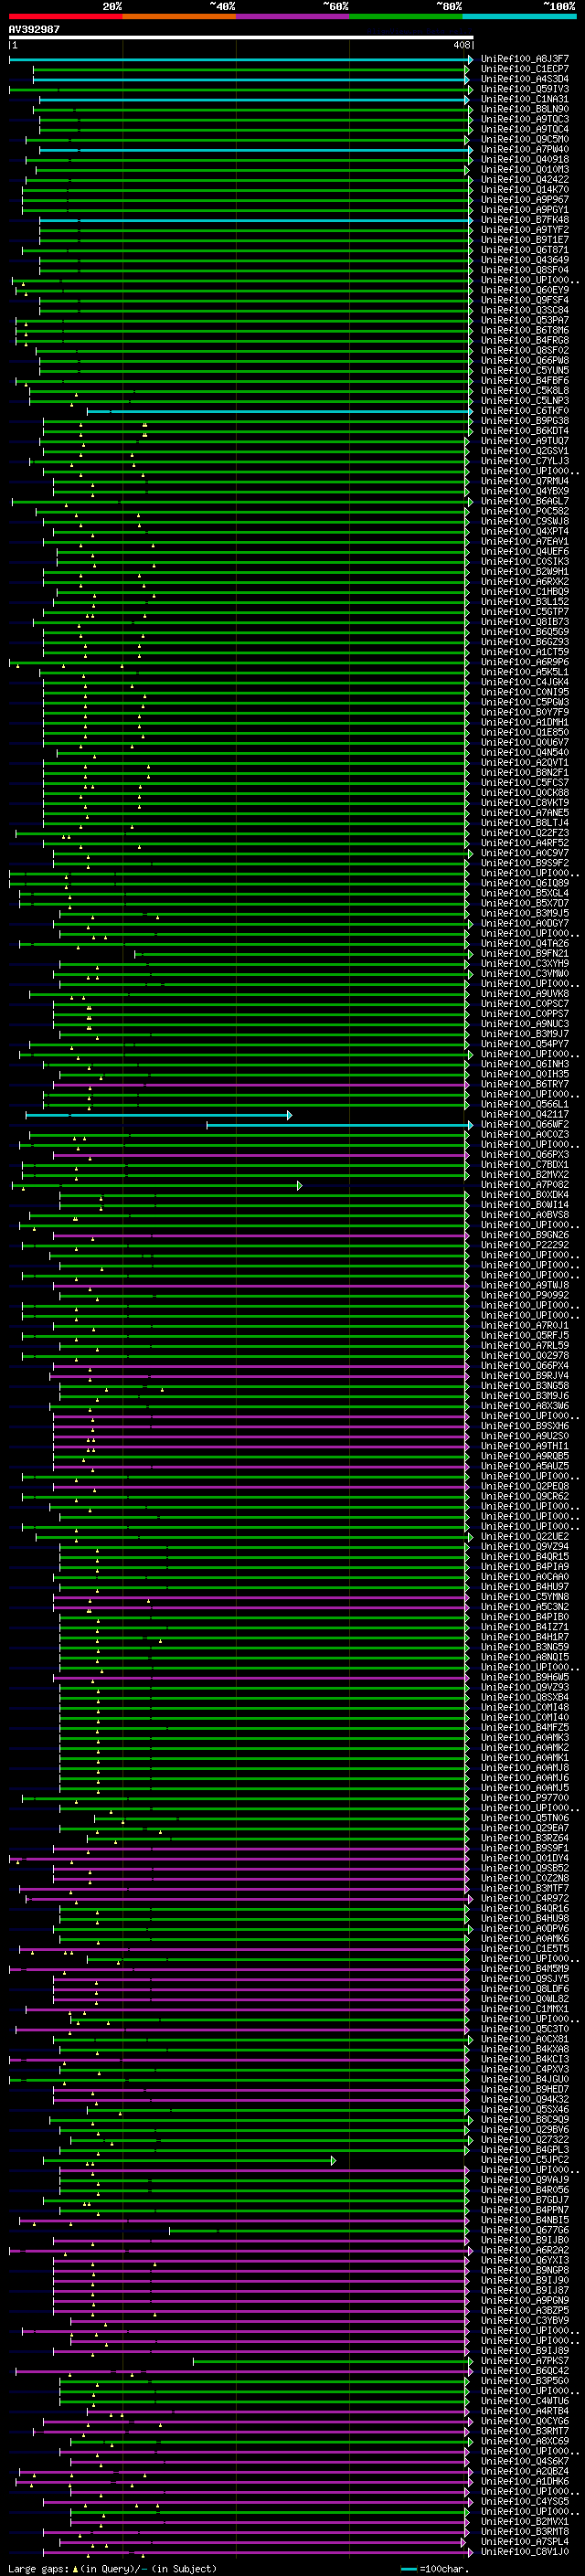The image size is (585, 2576).
Task: Click the UniRef100_Q01QM3 label
Action: (x=525, y=169)
